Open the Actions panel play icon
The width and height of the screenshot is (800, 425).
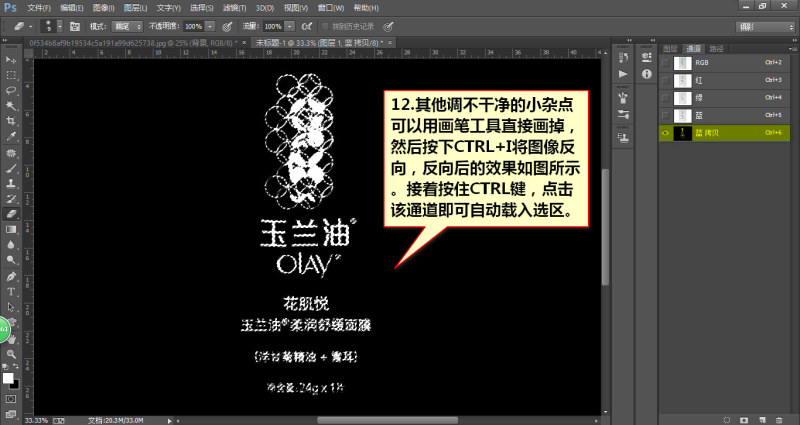point(622,74)
